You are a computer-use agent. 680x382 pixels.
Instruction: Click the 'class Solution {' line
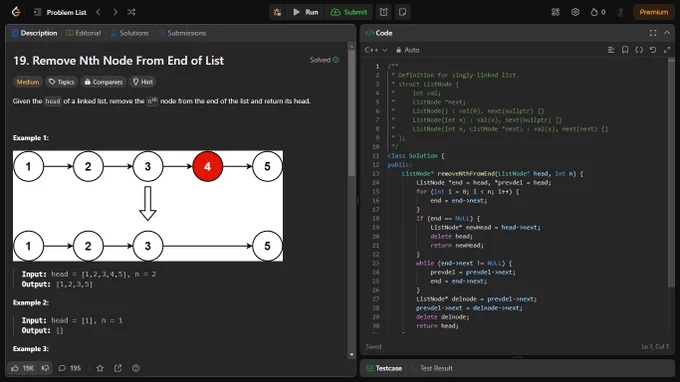coord(415,156)
